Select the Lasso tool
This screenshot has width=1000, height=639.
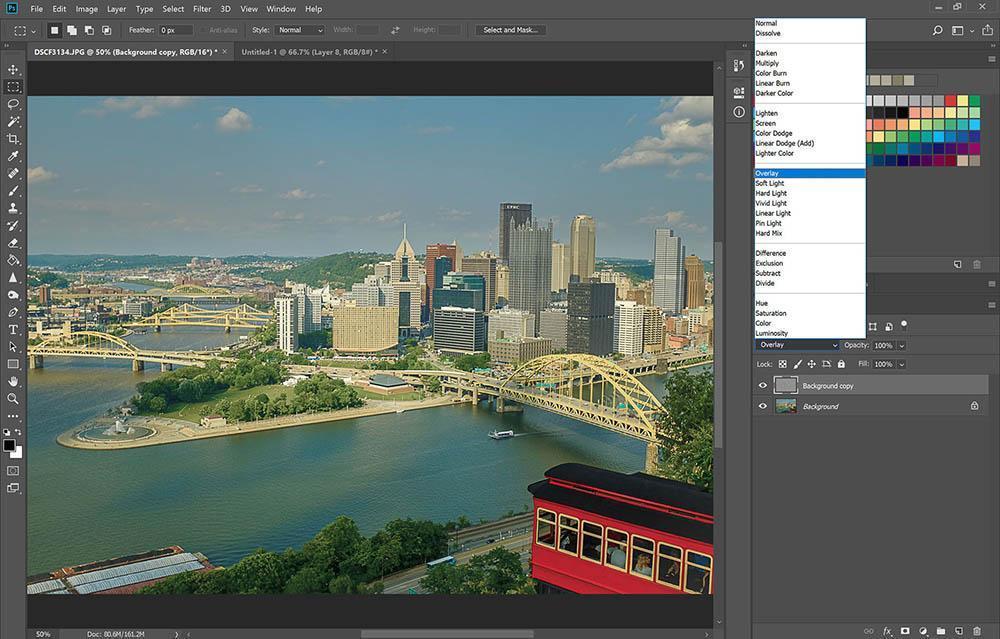pos(14,104)
